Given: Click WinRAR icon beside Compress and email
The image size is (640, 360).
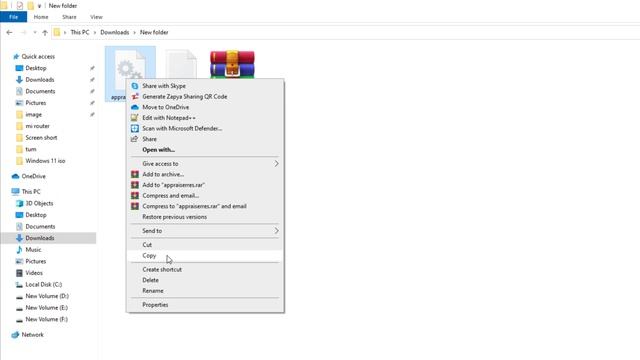Looking at the screenshot, I should [135, 196].
